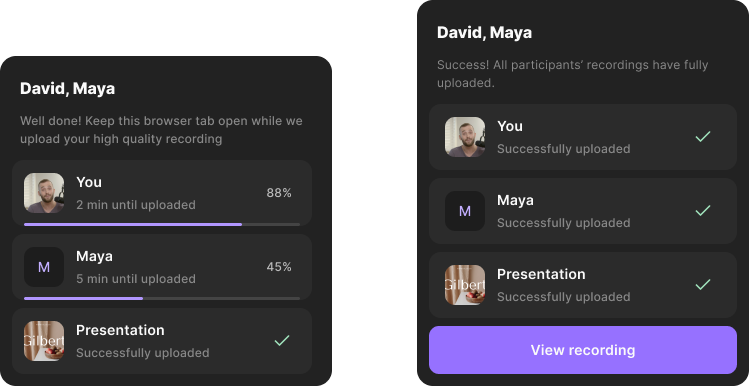This screenshot has width=749, height=386.
Task: Click the 88% upload progress bar
Action: [x=162, y=224]
